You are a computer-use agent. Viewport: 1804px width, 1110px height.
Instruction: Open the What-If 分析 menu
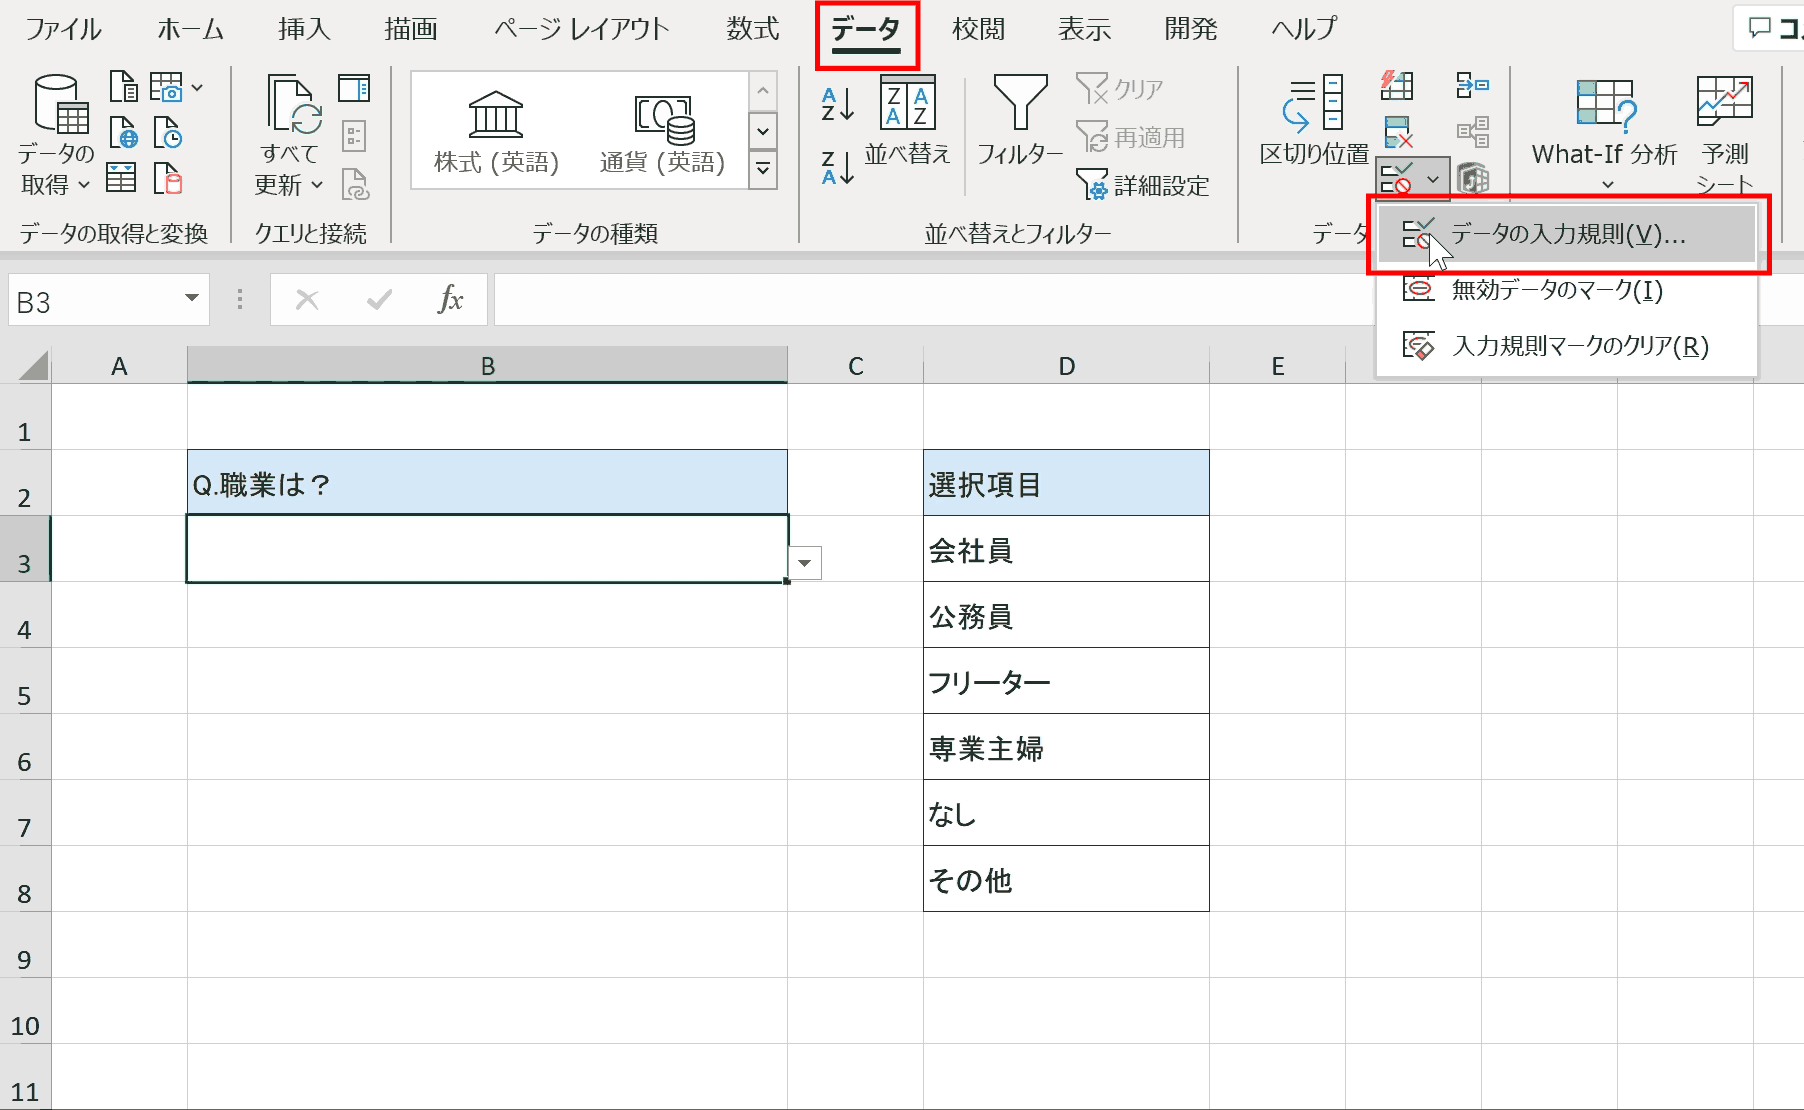[1604, 135]
